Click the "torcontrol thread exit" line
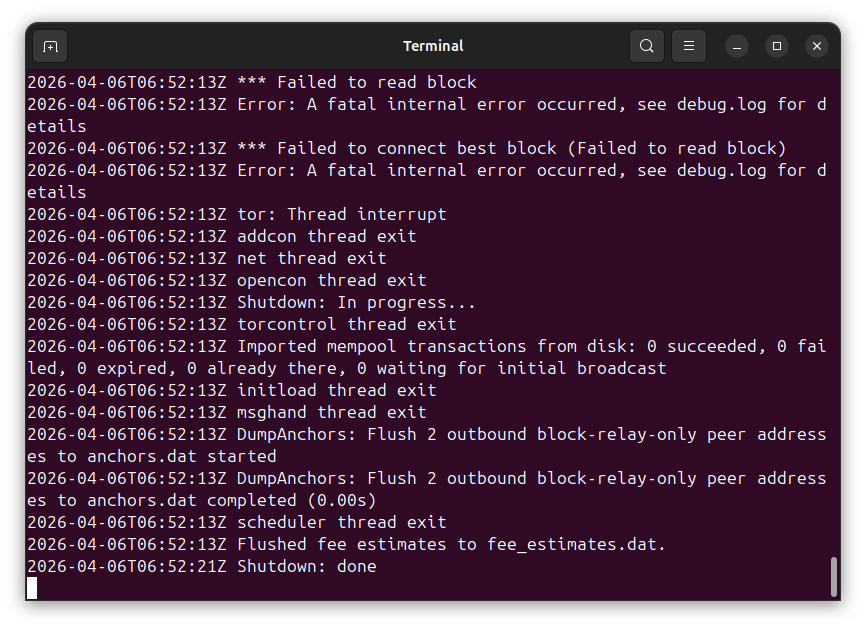The width and height of the screenshot is (866, 629). (346, 325)
